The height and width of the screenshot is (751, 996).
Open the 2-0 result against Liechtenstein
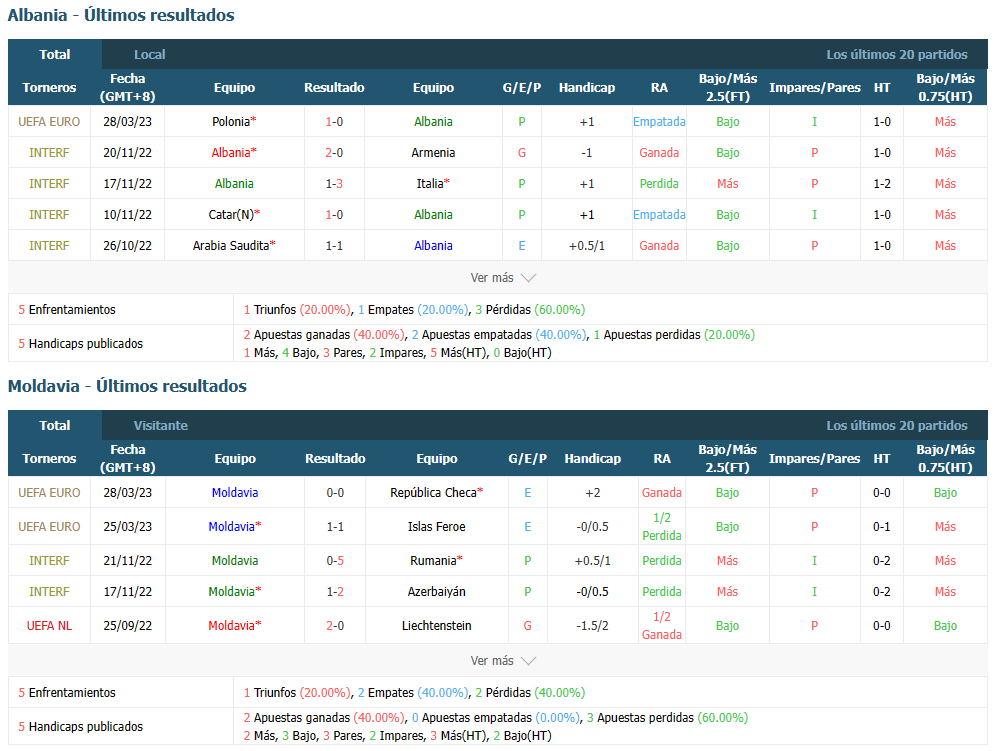[x=335, y=626]
